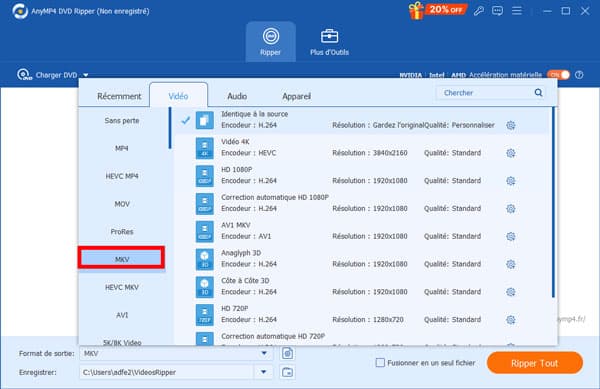Open settings gear for Correction automatique HD 1080P
The width and height of the screenshot is (600, 389).
tap(510, 208)
